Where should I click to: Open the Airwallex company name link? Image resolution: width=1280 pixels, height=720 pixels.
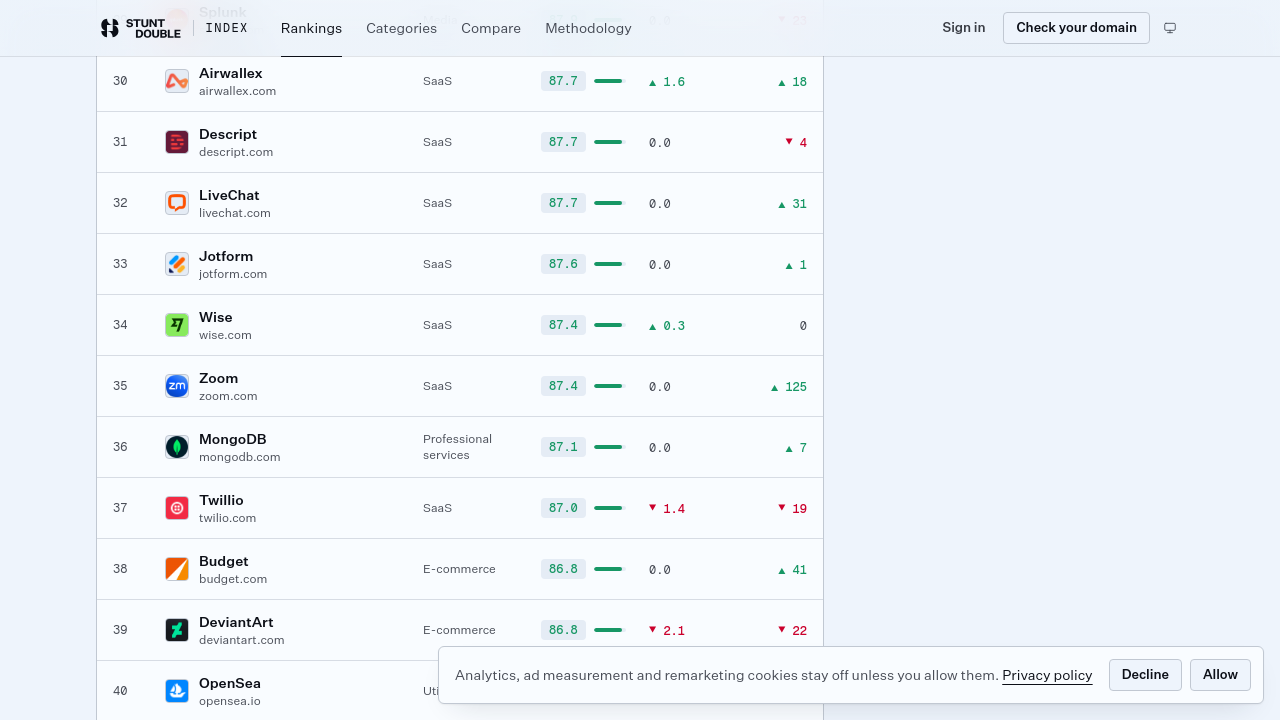(231, 73)
